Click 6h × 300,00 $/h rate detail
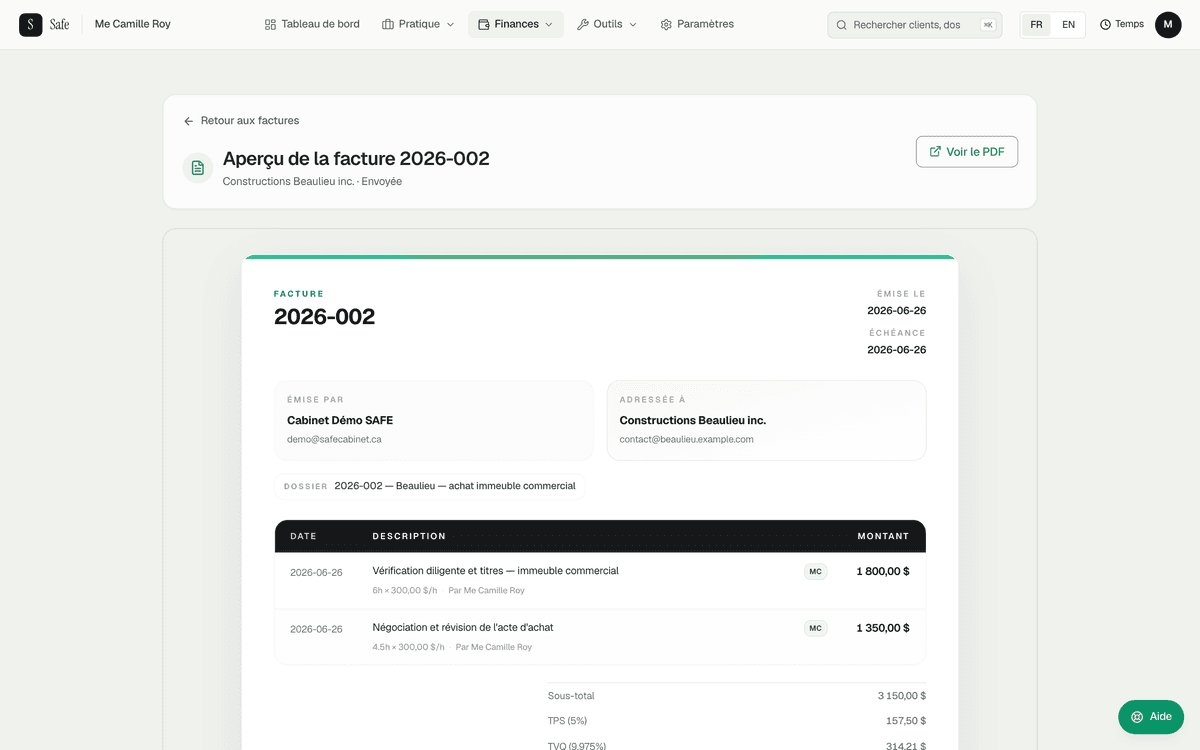This screenshot has height=750, width=1200. [x=405, y=591]
